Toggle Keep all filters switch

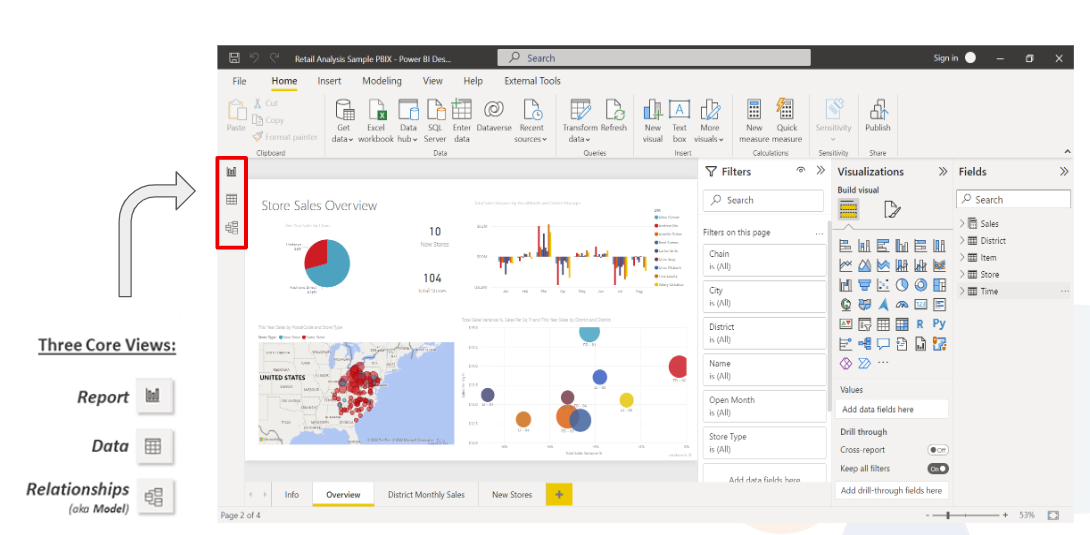click(938, 468)
